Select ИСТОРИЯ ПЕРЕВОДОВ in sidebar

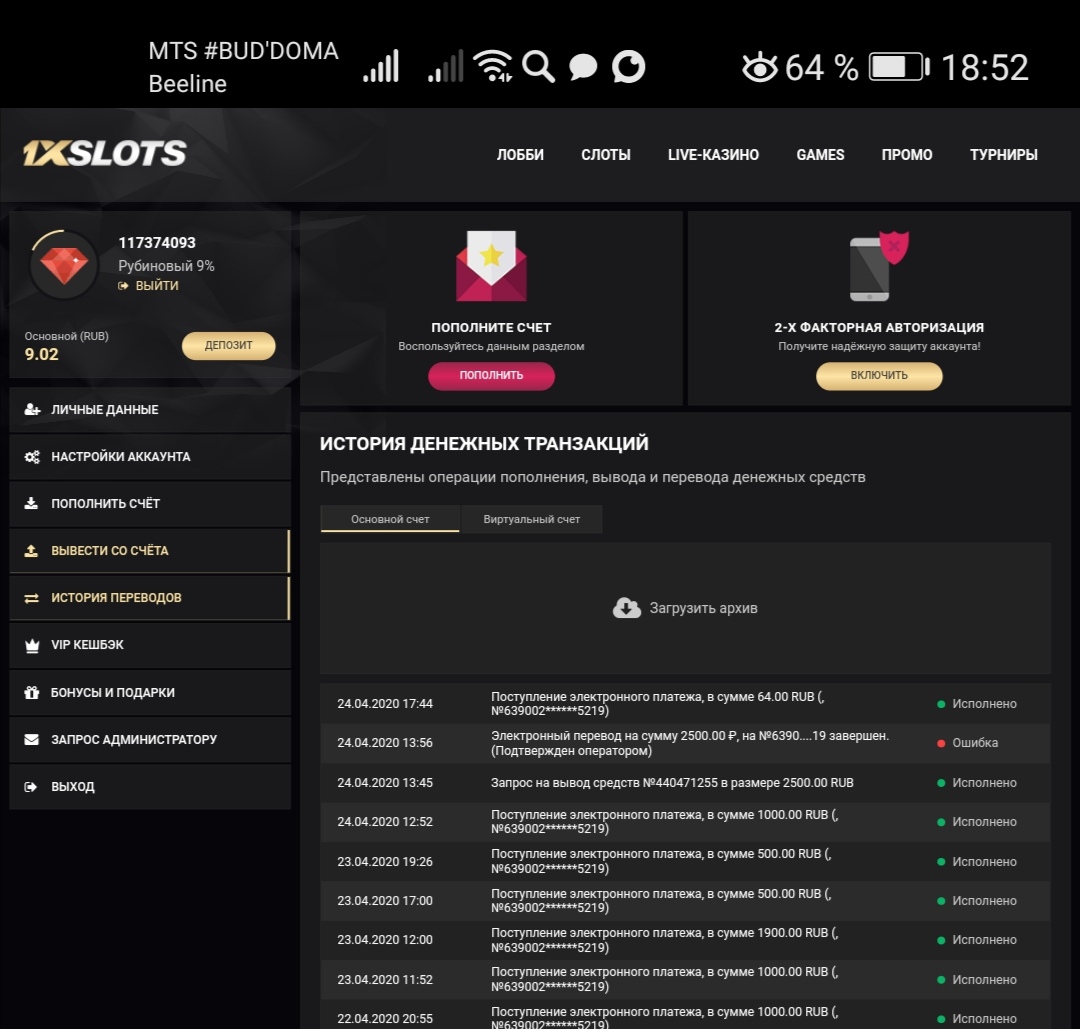point(150,598)
